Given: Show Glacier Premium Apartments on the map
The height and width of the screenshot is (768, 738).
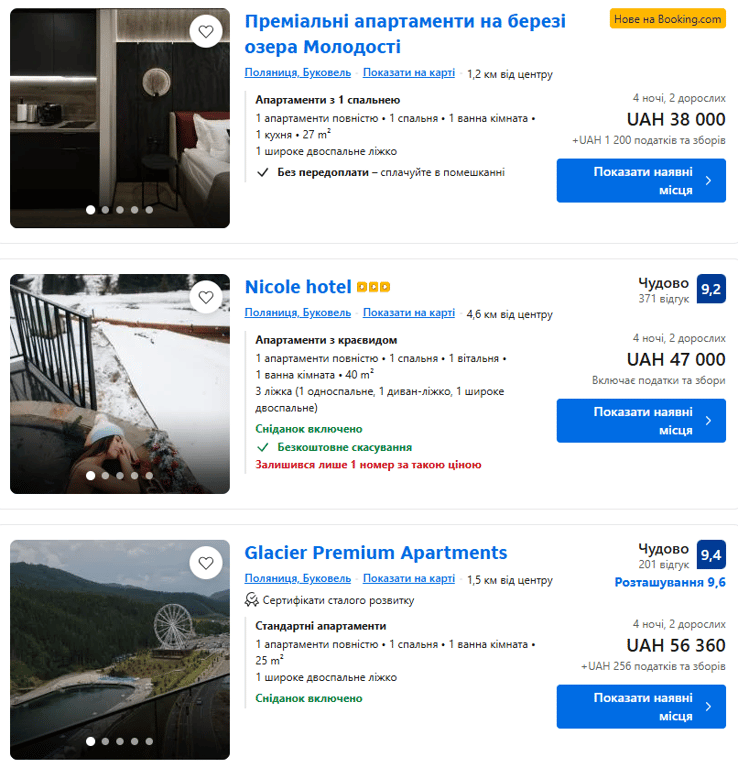Looking at the screenshot, I should 408,579.
